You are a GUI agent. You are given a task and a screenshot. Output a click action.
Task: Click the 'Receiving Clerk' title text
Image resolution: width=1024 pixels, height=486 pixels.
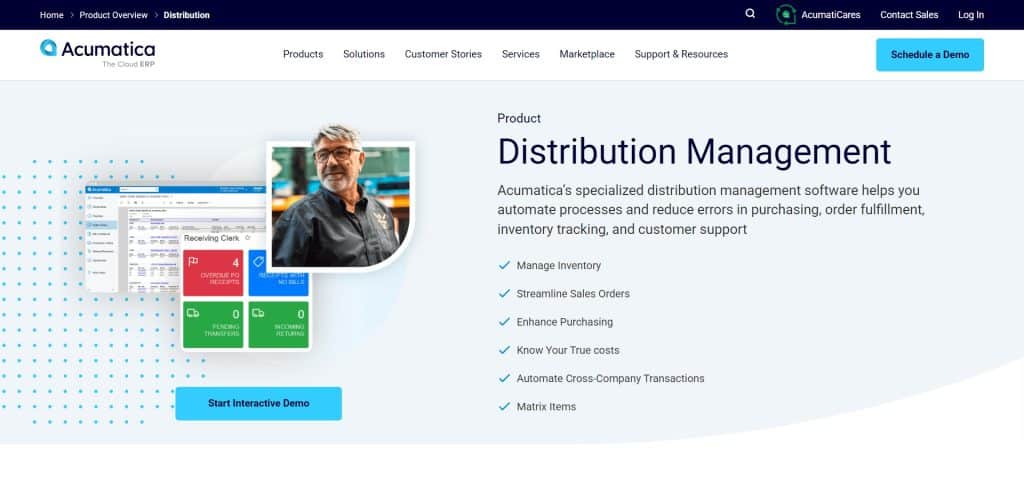[212, 238]
